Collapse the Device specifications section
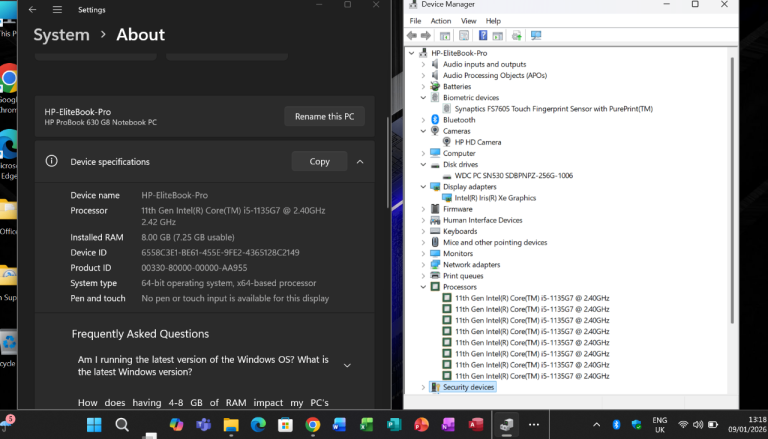Image resolution: width=768 pixels, height=439 pixels. 359,161
